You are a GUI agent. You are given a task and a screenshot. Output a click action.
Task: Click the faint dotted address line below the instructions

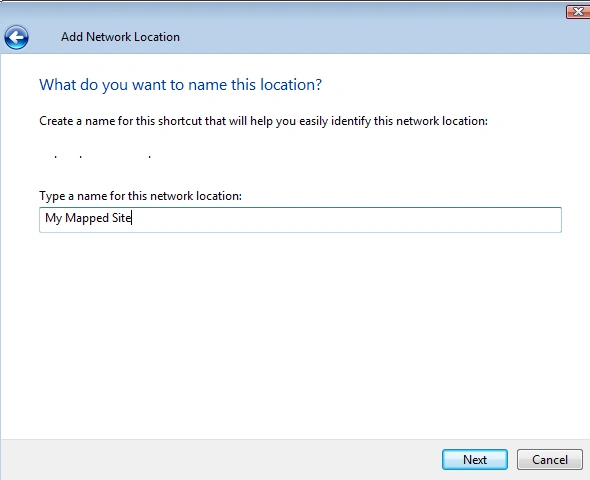click(x=102, y=156)
